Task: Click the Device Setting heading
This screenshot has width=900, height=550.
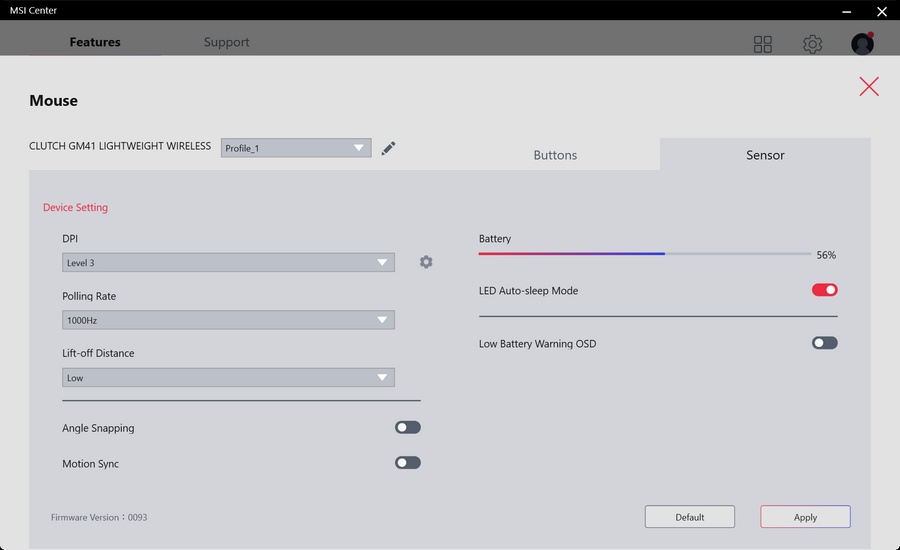Action: click(x=75, y=207)
